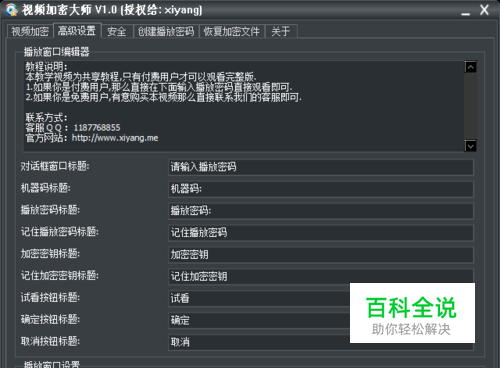Click the 教程说明 line in editor
The width and height of the screenshot is (500, 368).
(x=46, y=67)
